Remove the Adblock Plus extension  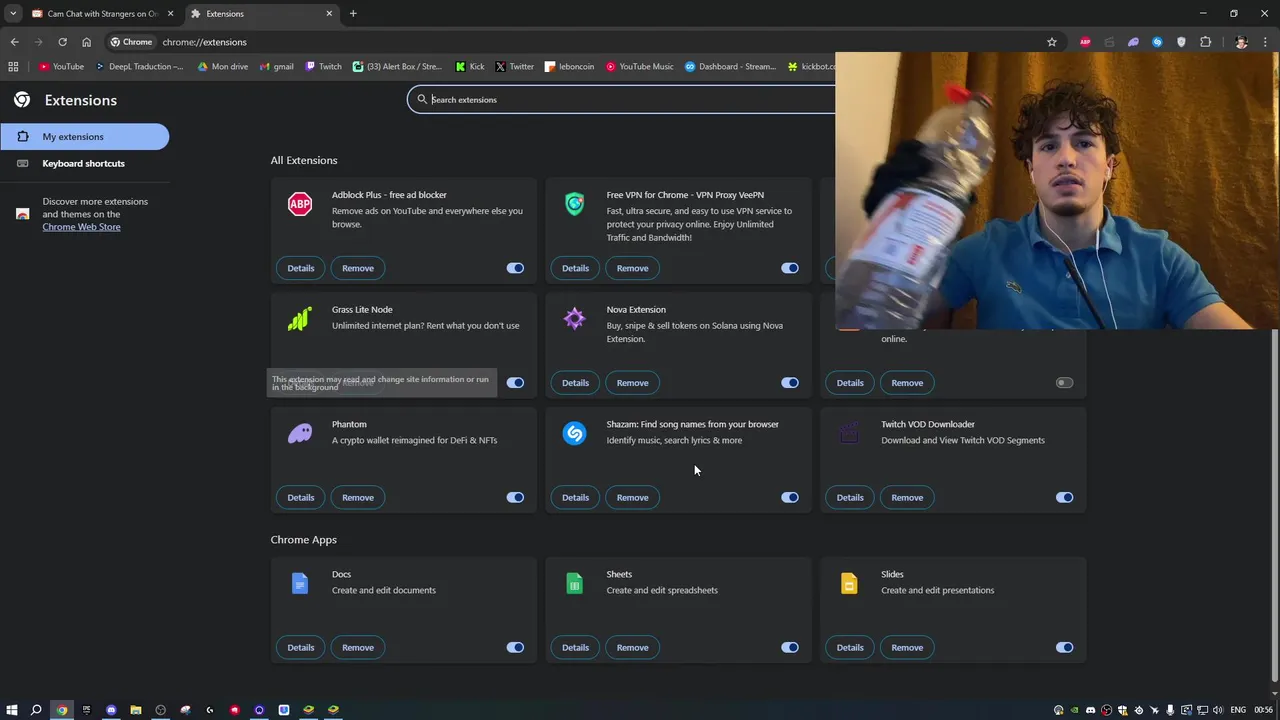pyautogui.click(x=358, y=268)
